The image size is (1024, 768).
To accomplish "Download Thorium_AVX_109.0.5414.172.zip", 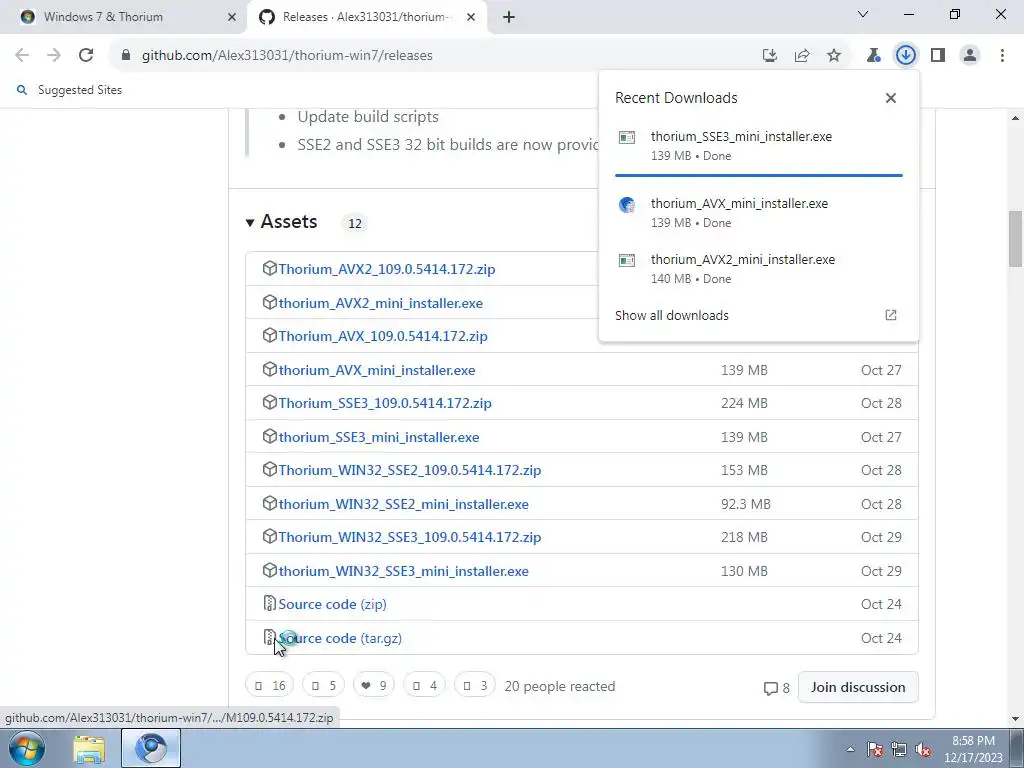I will (x=383, y=336).
